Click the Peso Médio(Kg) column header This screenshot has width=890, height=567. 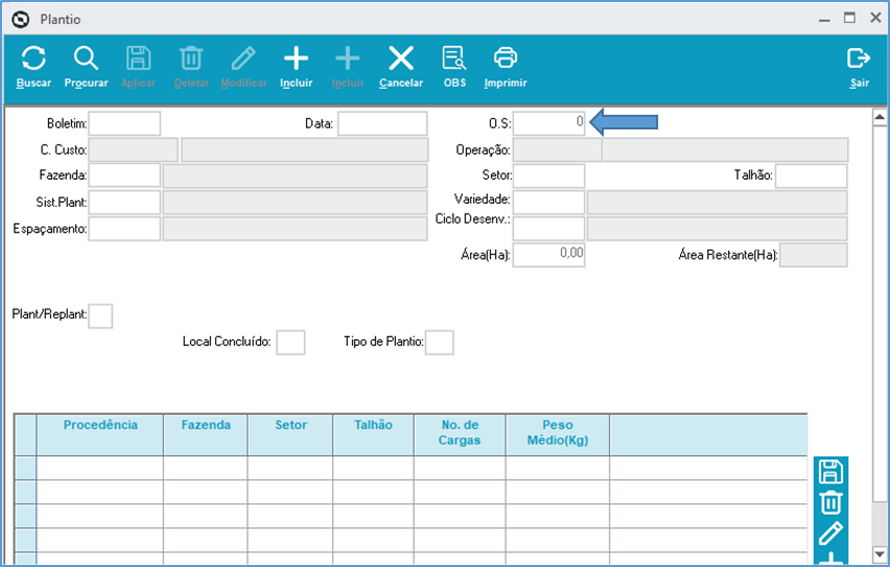[x=557, y=435]
